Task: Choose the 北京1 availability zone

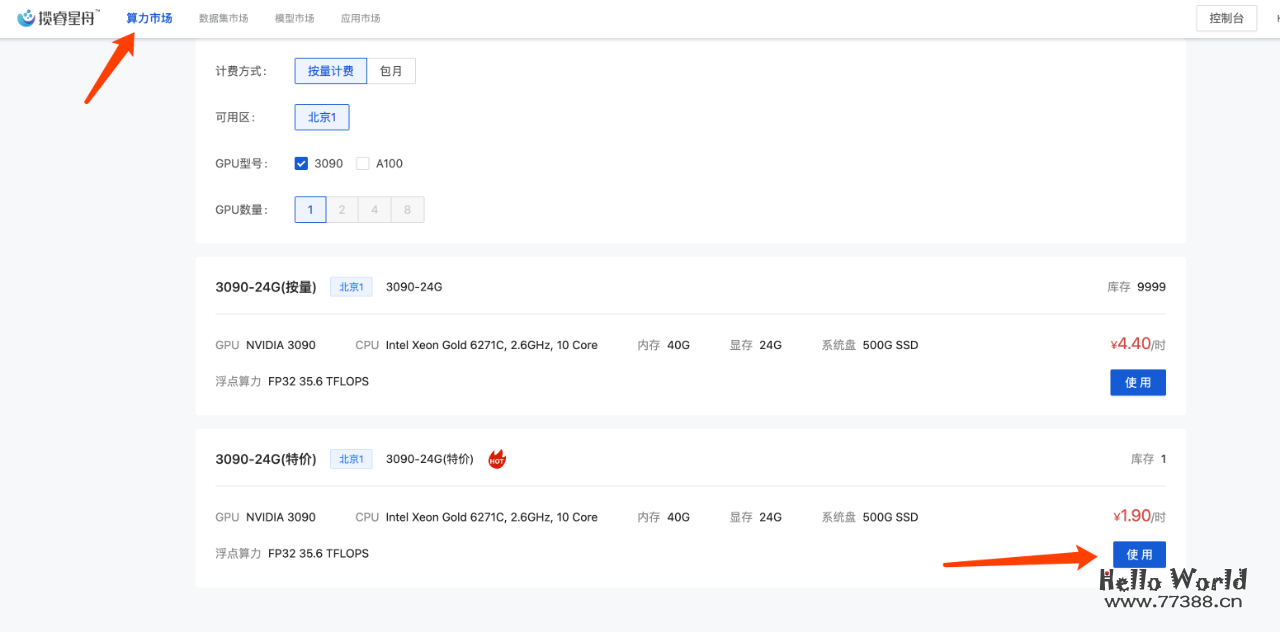Action: (321, 117)
